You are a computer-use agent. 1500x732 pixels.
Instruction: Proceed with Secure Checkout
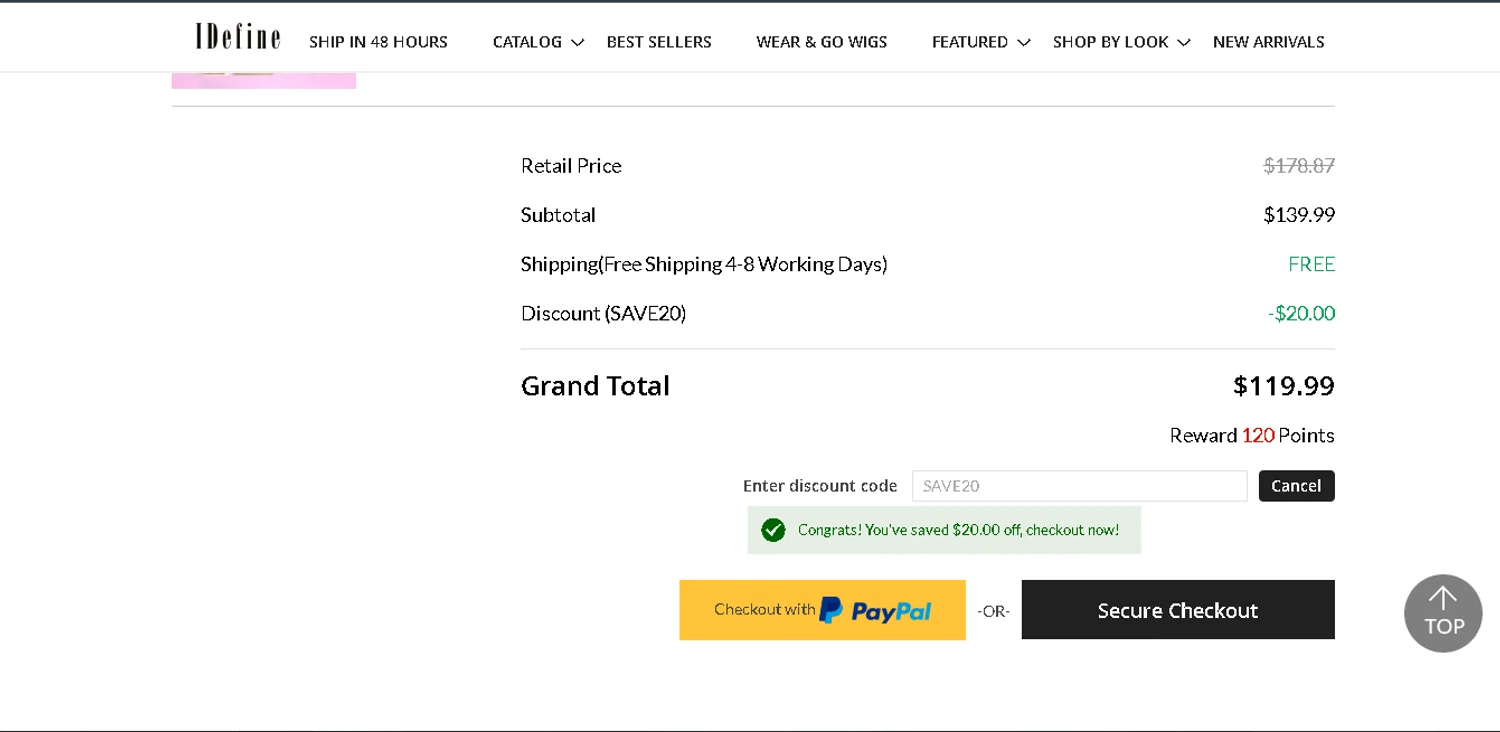click(1178, 610)
